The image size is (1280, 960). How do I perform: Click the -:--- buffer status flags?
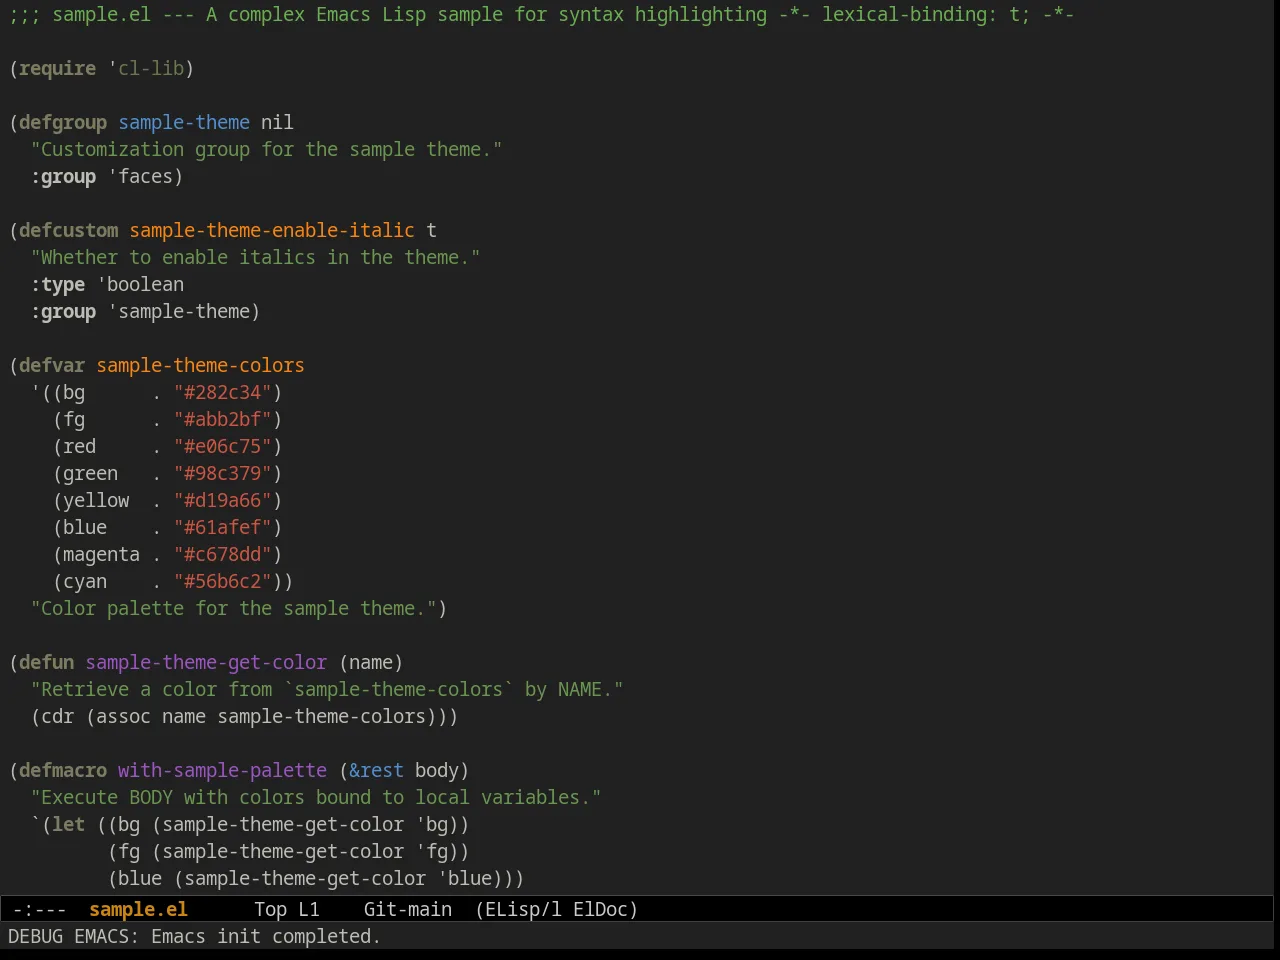coord(39,909)
